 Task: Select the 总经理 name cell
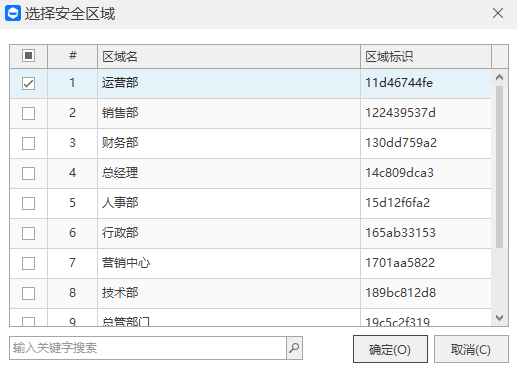tap(229, 173)
